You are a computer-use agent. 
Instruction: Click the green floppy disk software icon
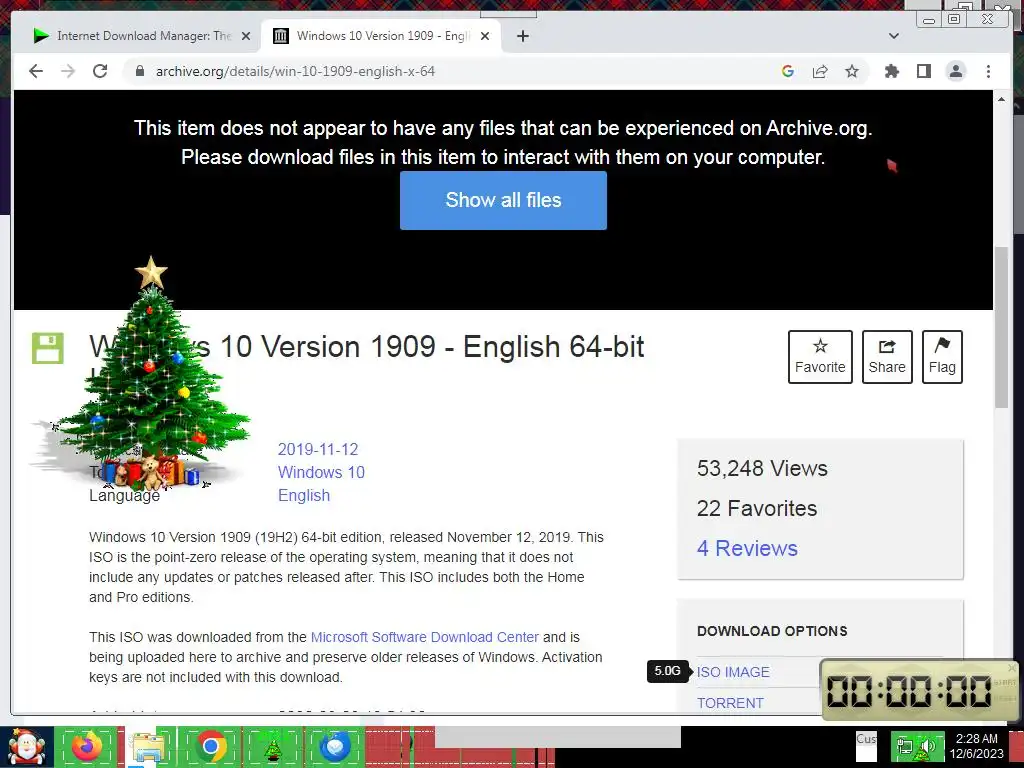tap(48, 348)
